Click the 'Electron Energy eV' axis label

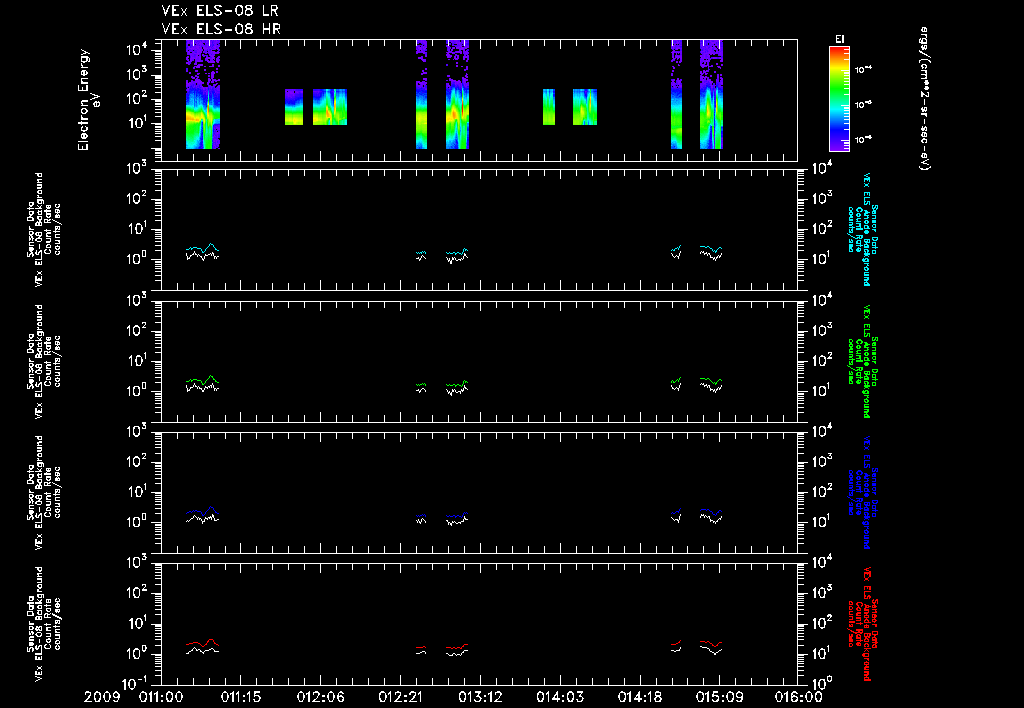coord(89,100)
